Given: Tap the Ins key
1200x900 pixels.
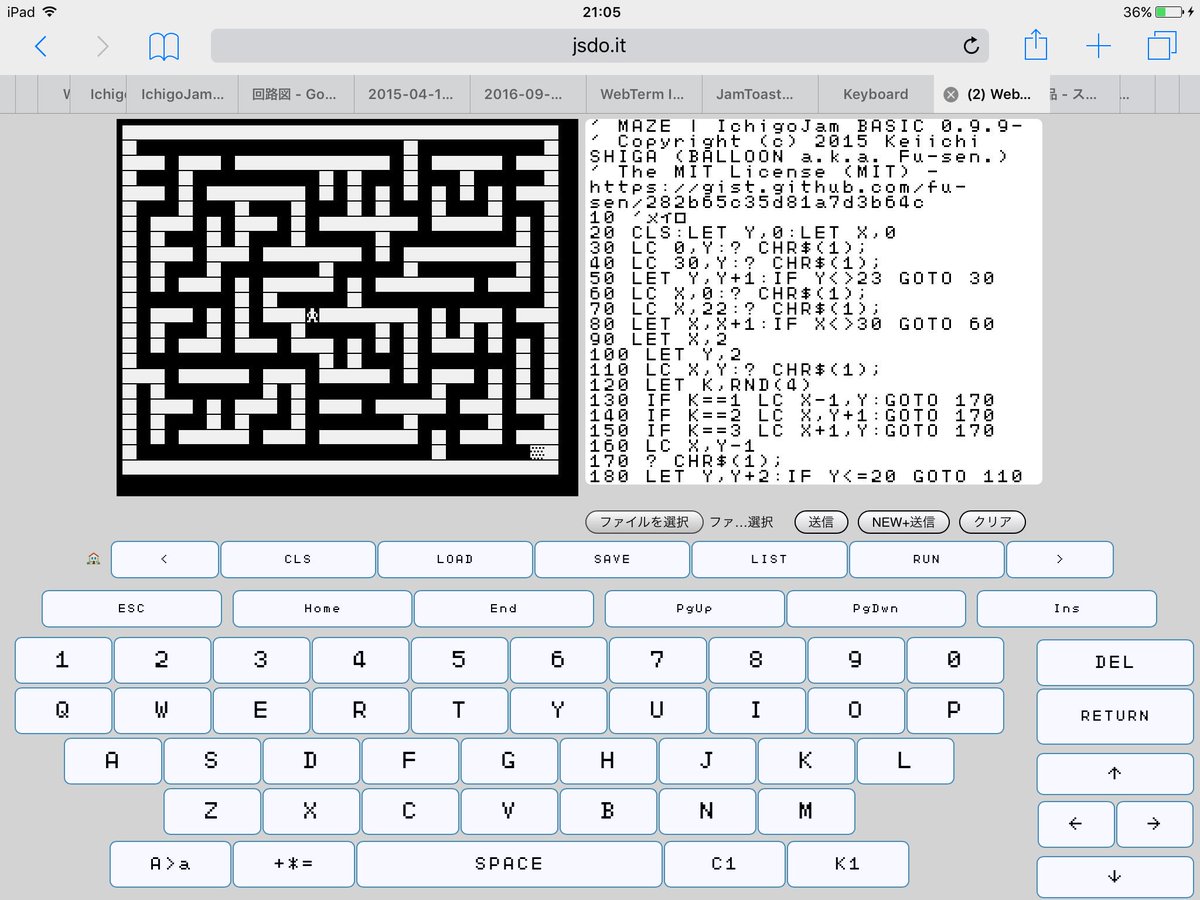Looking at the screenshot, I should click(1067, 608).
